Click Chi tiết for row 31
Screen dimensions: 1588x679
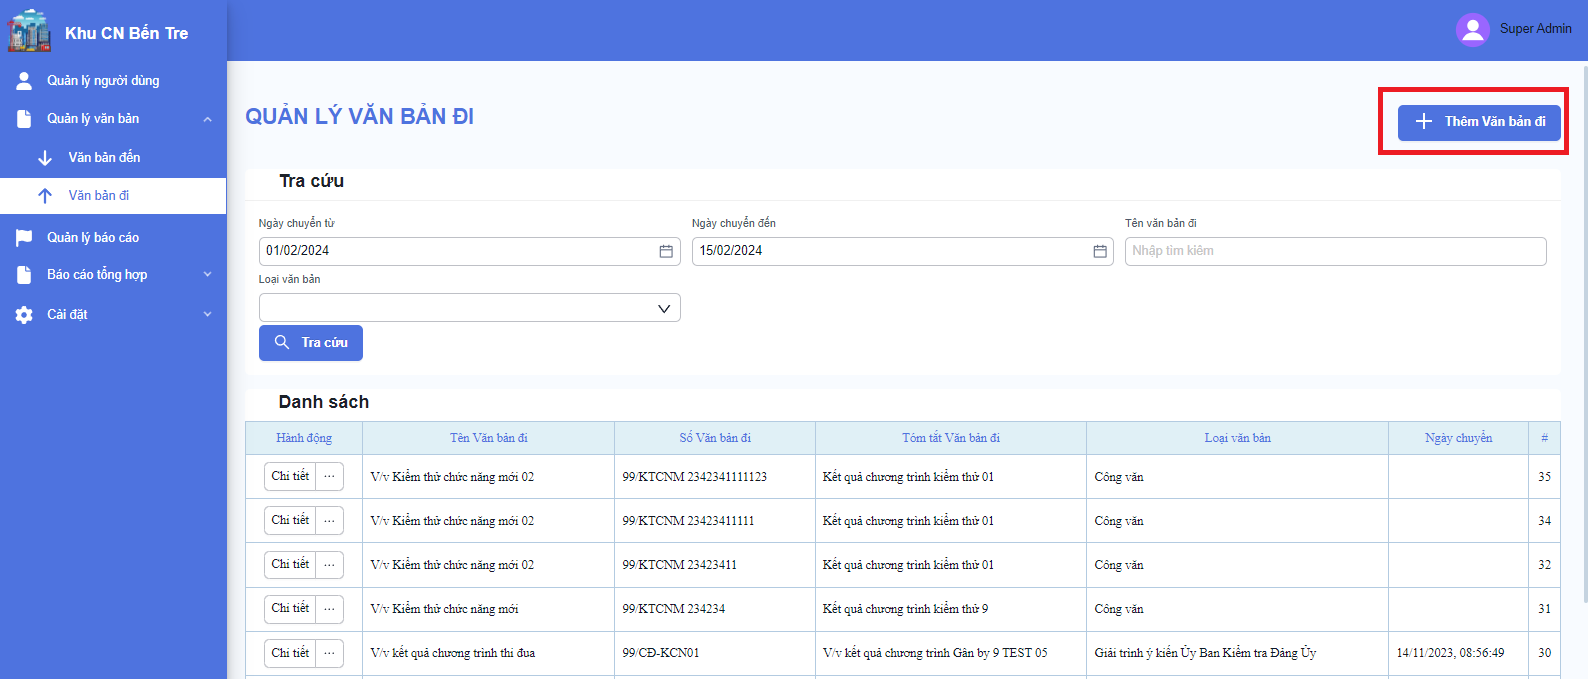click(290, 609)
